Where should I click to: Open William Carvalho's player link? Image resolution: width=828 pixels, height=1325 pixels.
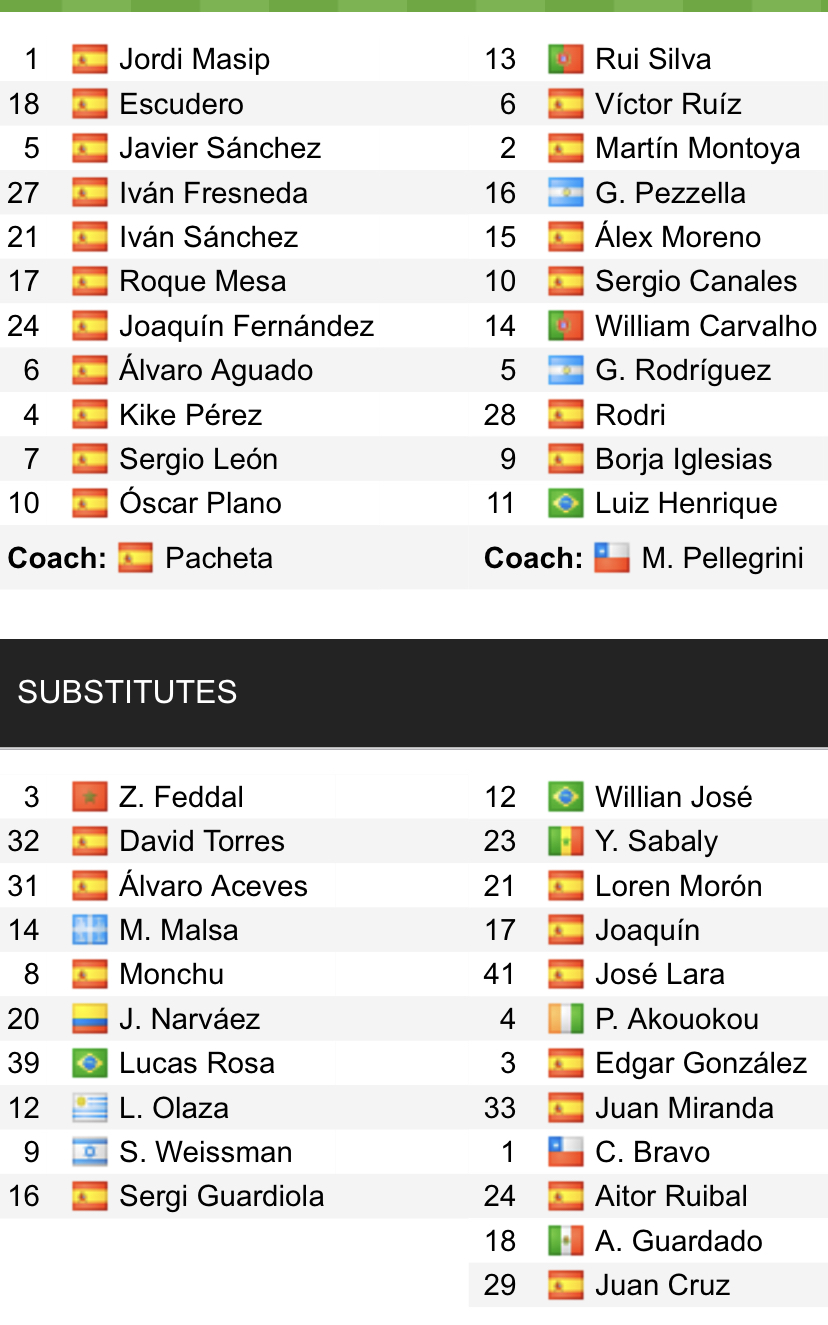click(705, 326)
